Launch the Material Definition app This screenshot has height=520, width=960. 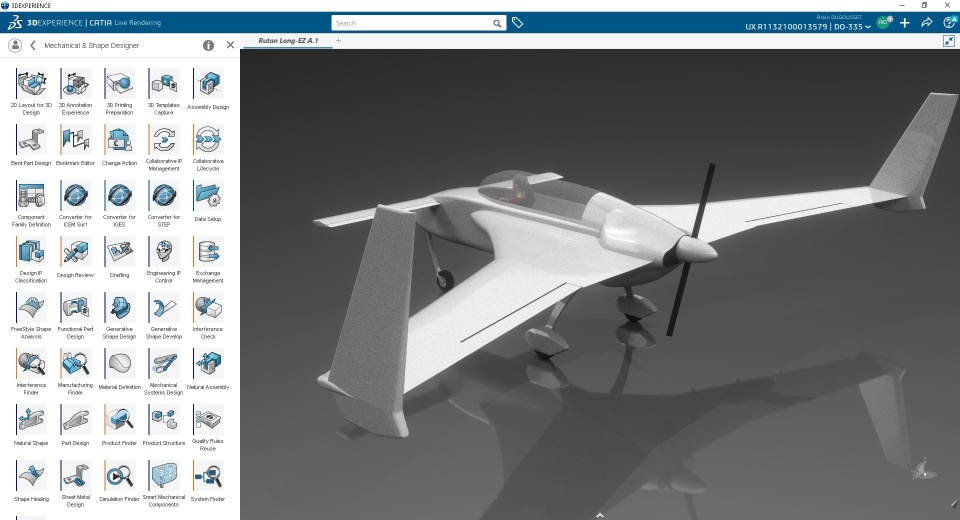pos(119,364)
